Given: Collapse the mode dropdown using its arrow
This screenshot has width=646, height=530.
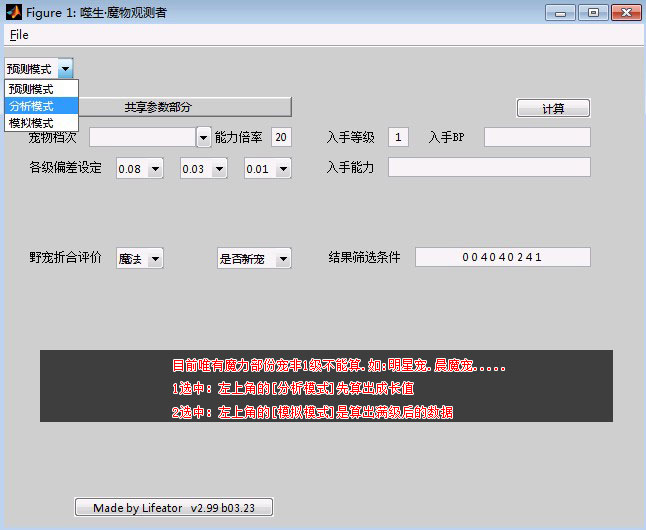Looking at the screenshot, I should pyautogui.click(x=65, y=69).
